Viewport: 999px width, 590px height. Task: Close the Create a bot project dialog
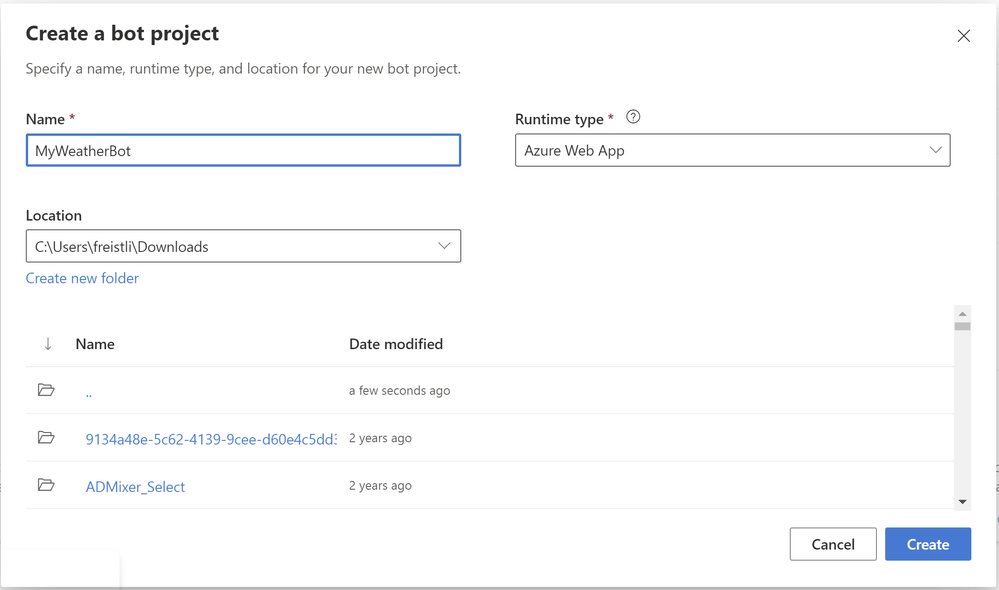963,36
